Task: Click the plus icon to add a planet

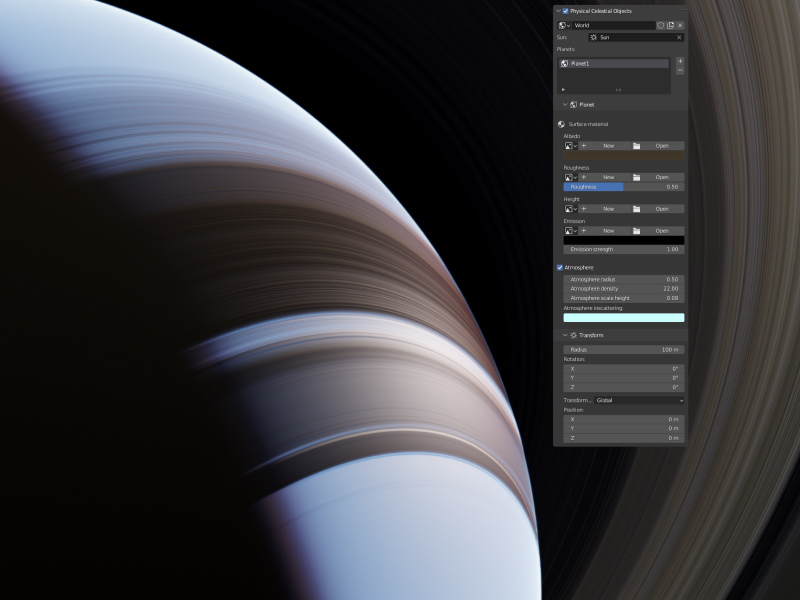Action: click(680, 61)
